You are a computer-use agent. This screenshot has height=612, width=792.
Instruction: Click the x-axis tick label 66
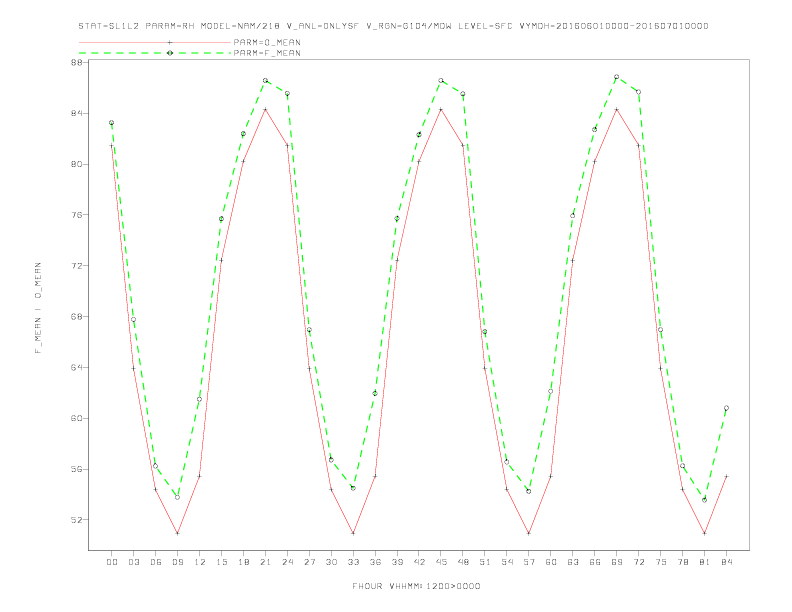coord(595,562)
